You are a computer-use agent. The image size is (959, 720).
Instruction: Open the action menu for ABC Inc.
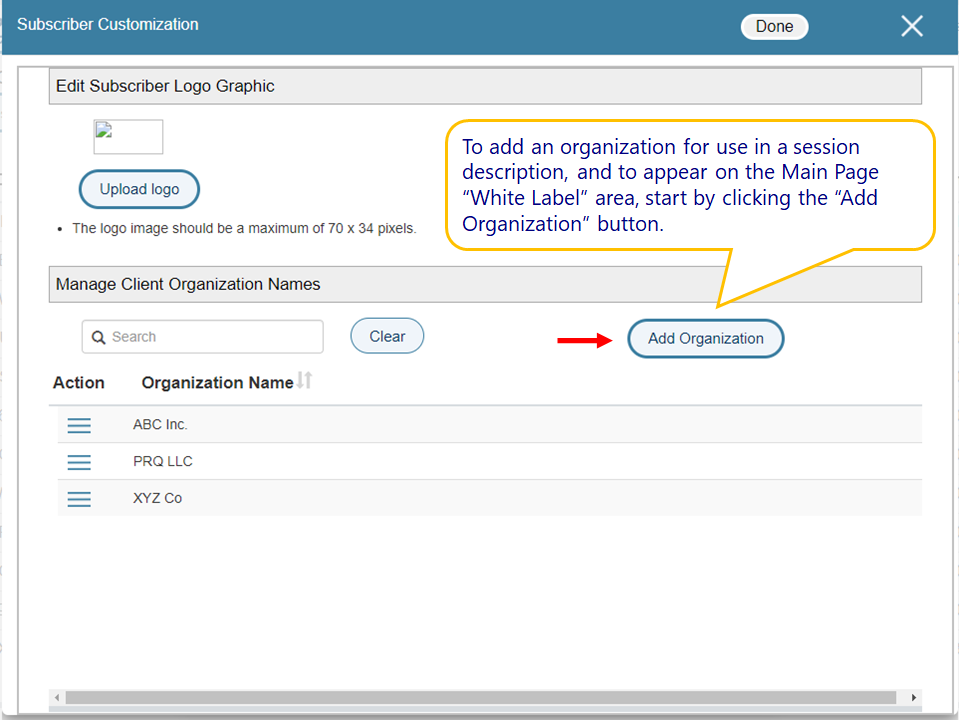[x=79, y=426]
